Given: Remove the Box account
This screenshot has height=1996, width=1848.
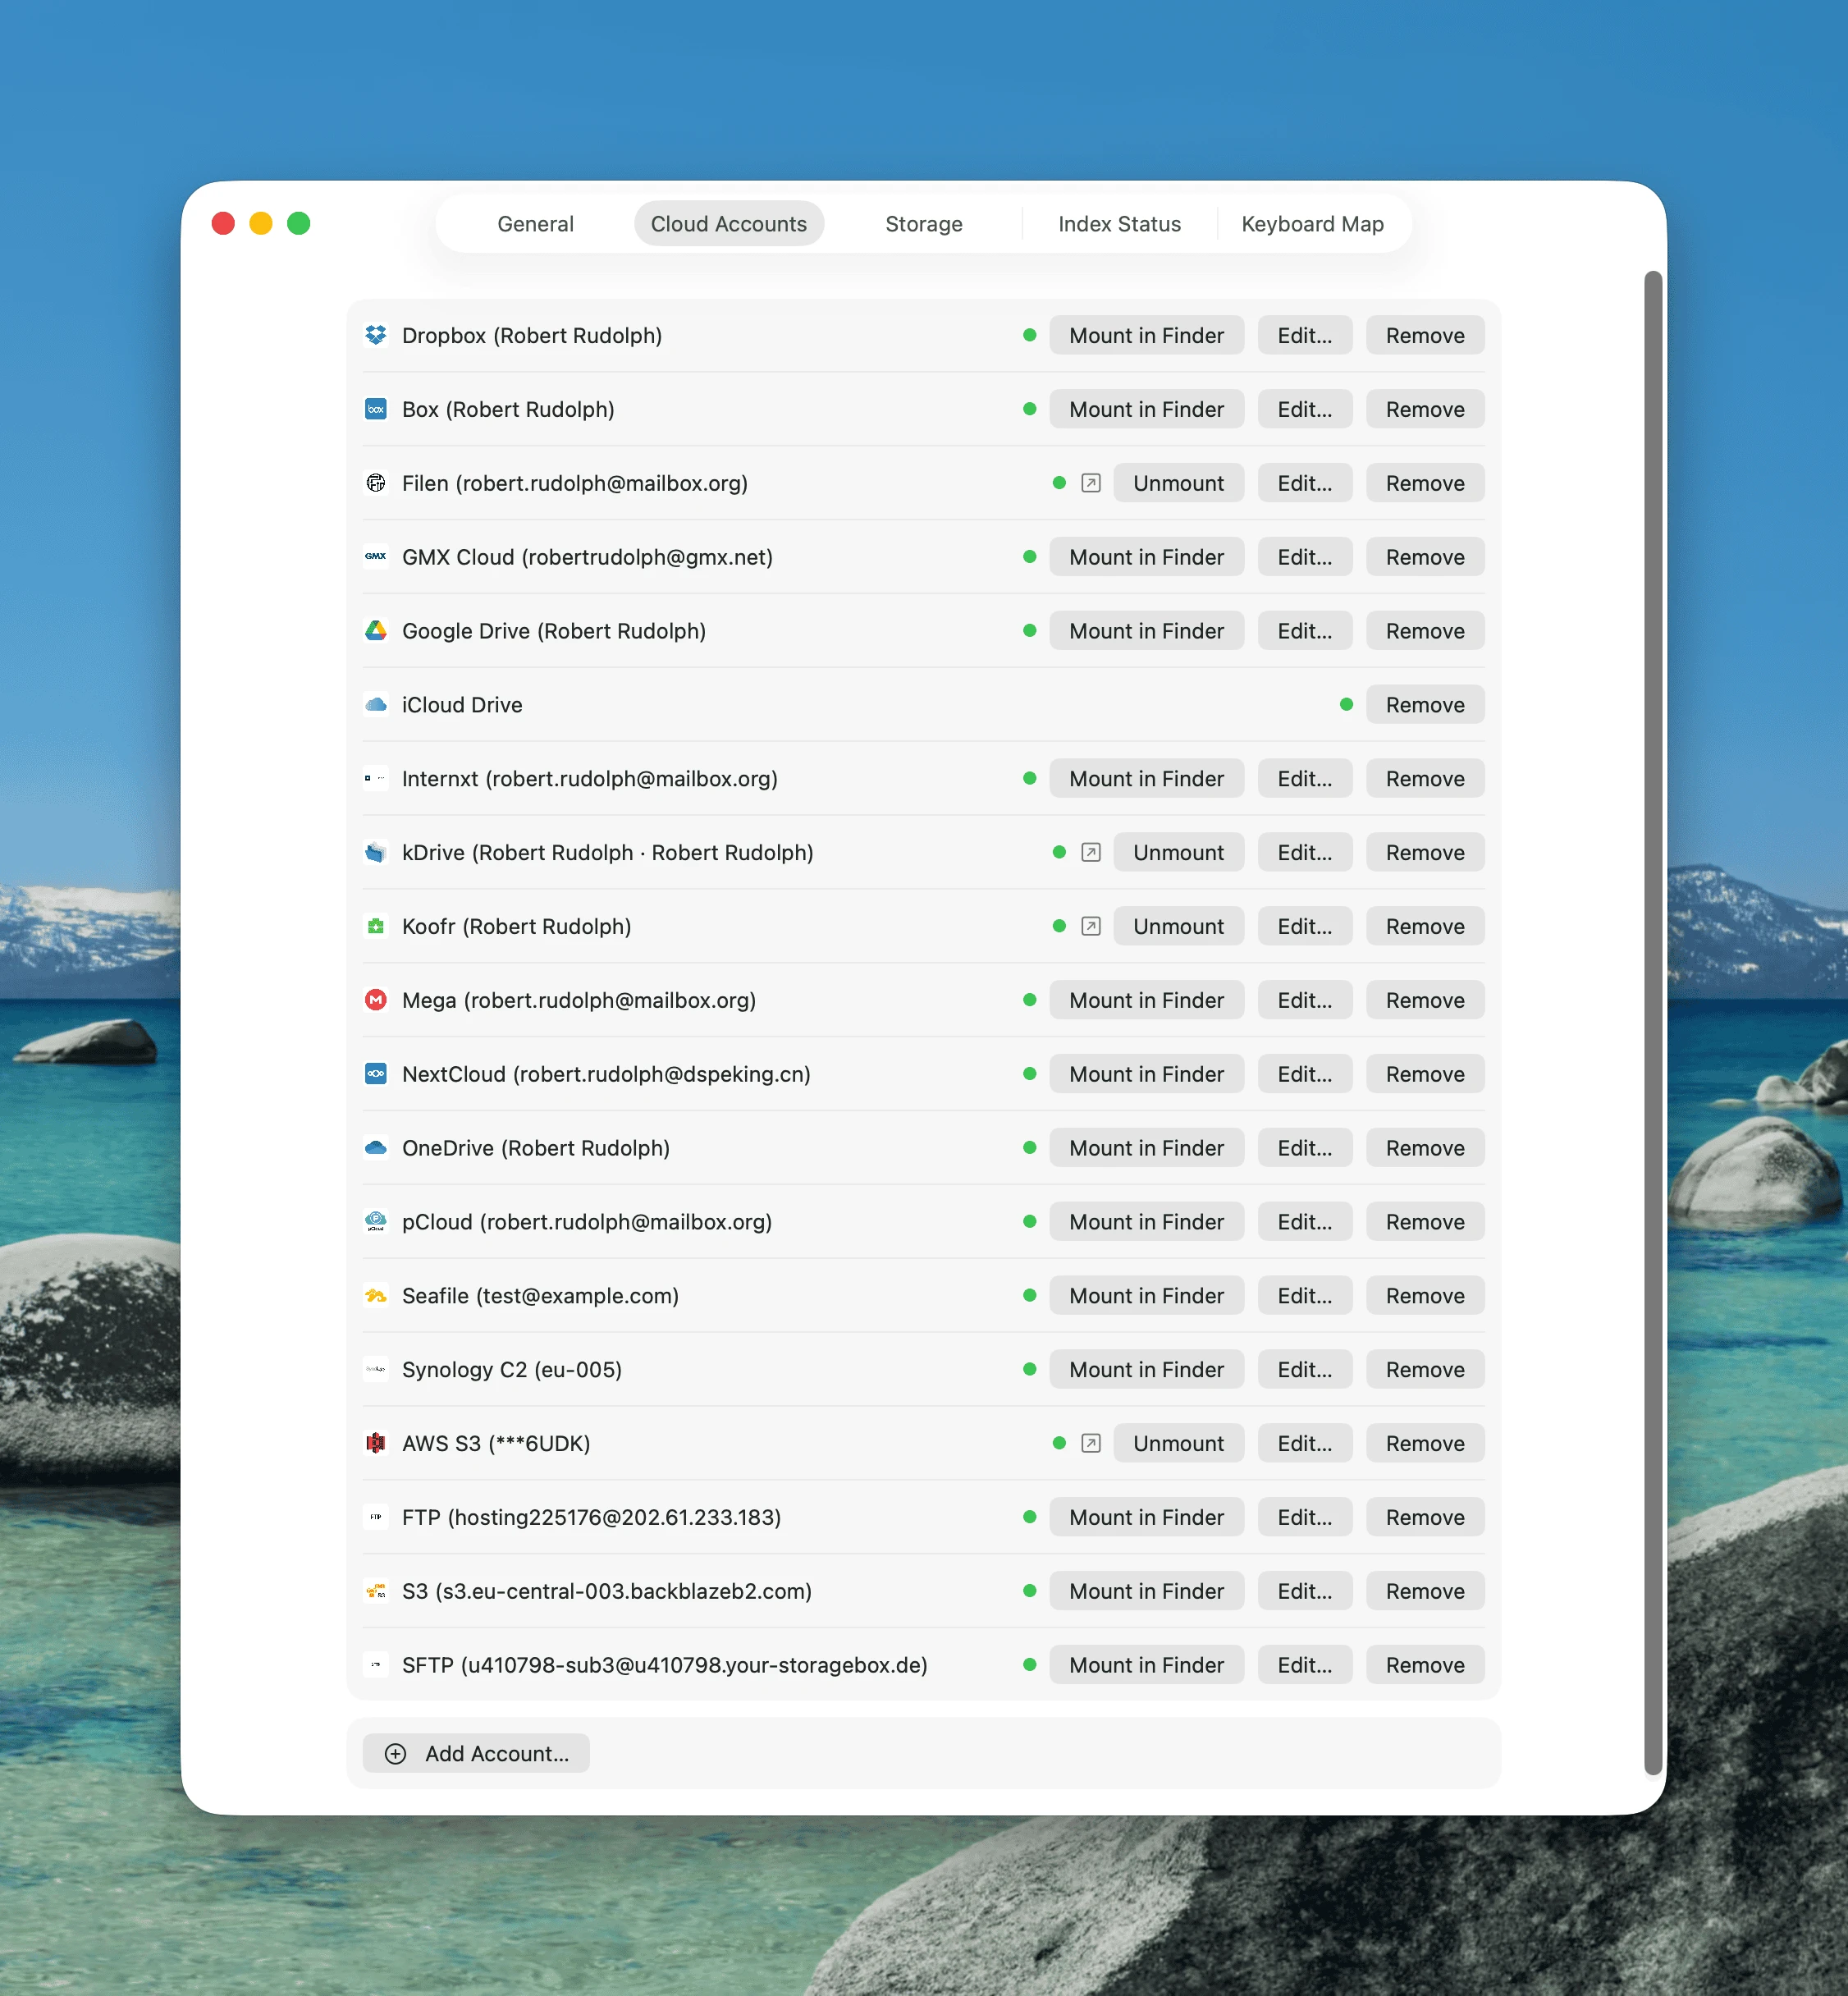Looking at the screenshot, I should point(1425,409).
